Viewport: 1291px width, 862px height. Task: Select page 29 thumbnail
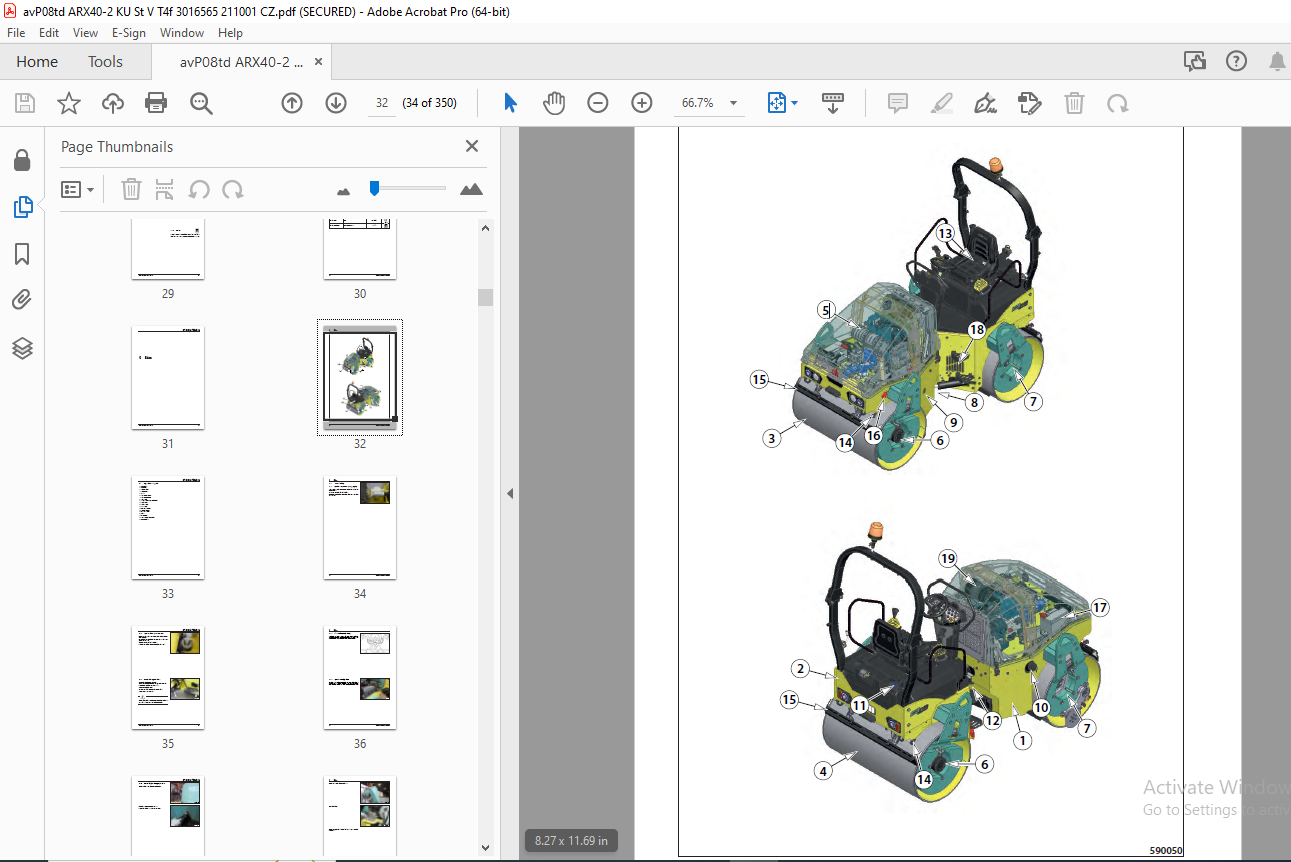(168, 250)
